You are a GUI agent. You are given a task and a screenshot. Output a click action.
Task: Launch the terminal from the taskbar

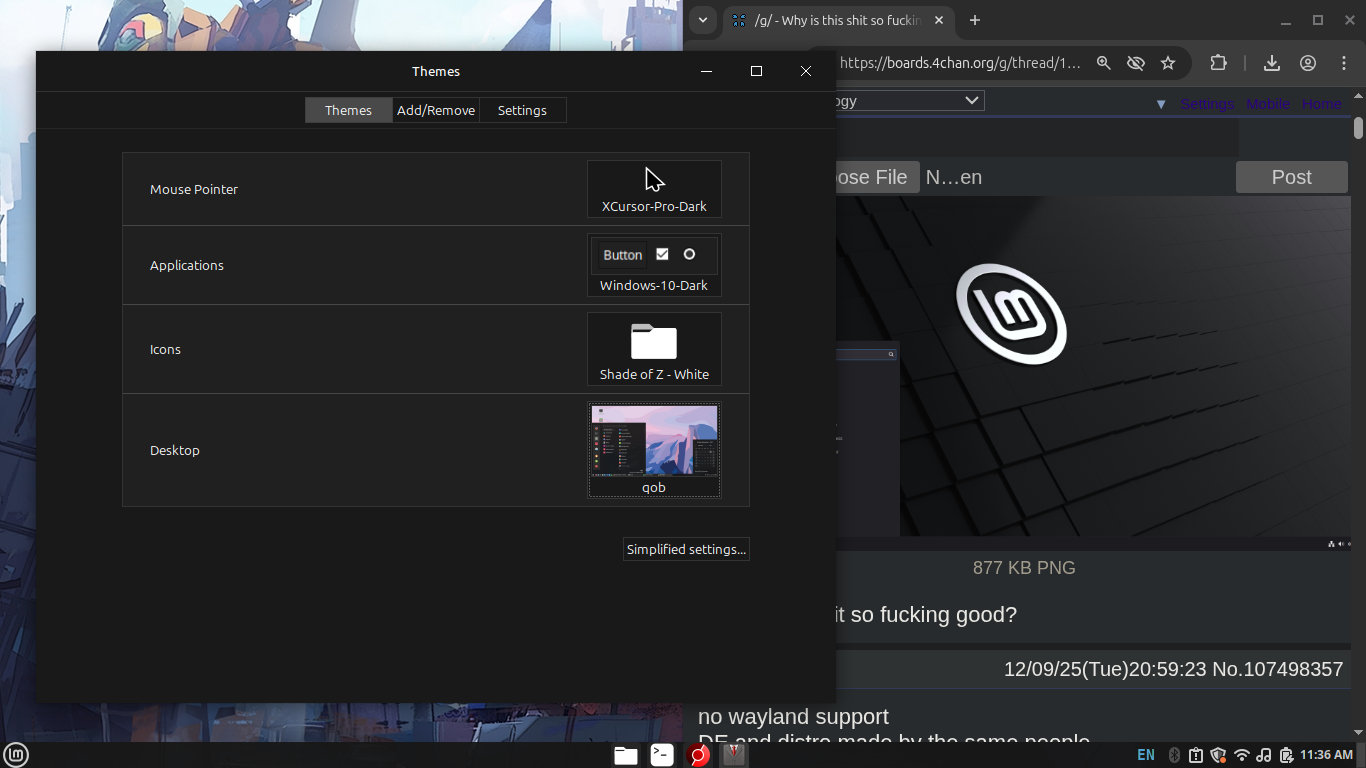(662, 755)
